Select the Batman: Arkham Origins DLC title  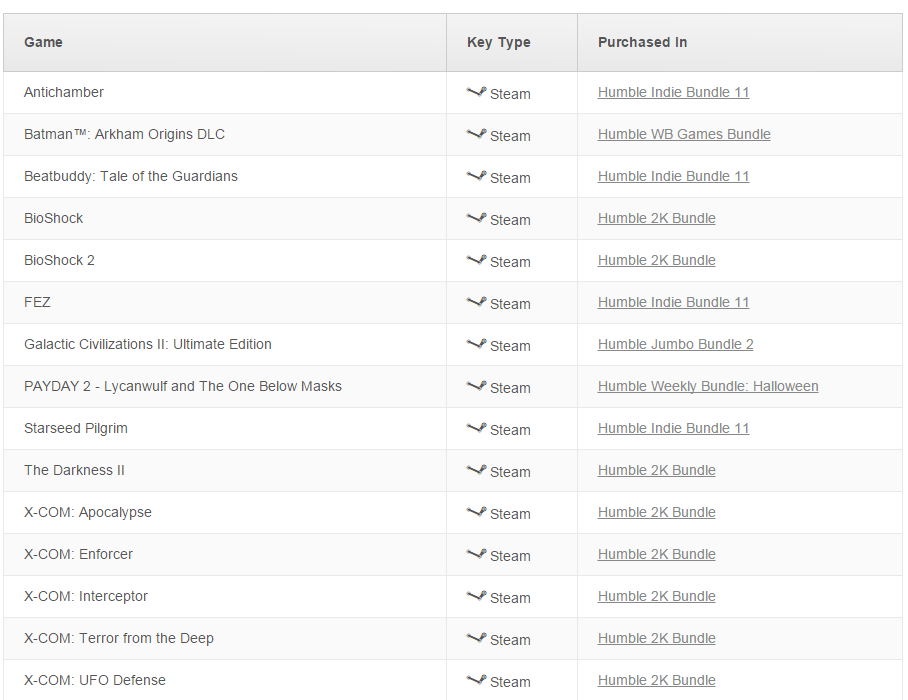click(x=125, y=134)
